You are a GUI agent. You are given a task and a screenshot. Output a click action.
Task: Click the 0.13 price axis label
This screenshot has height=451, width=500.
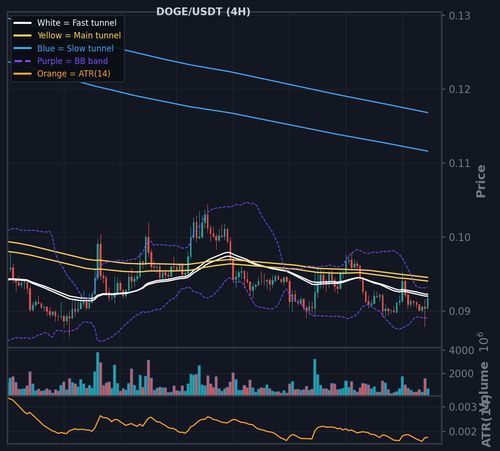pos(459,16)
